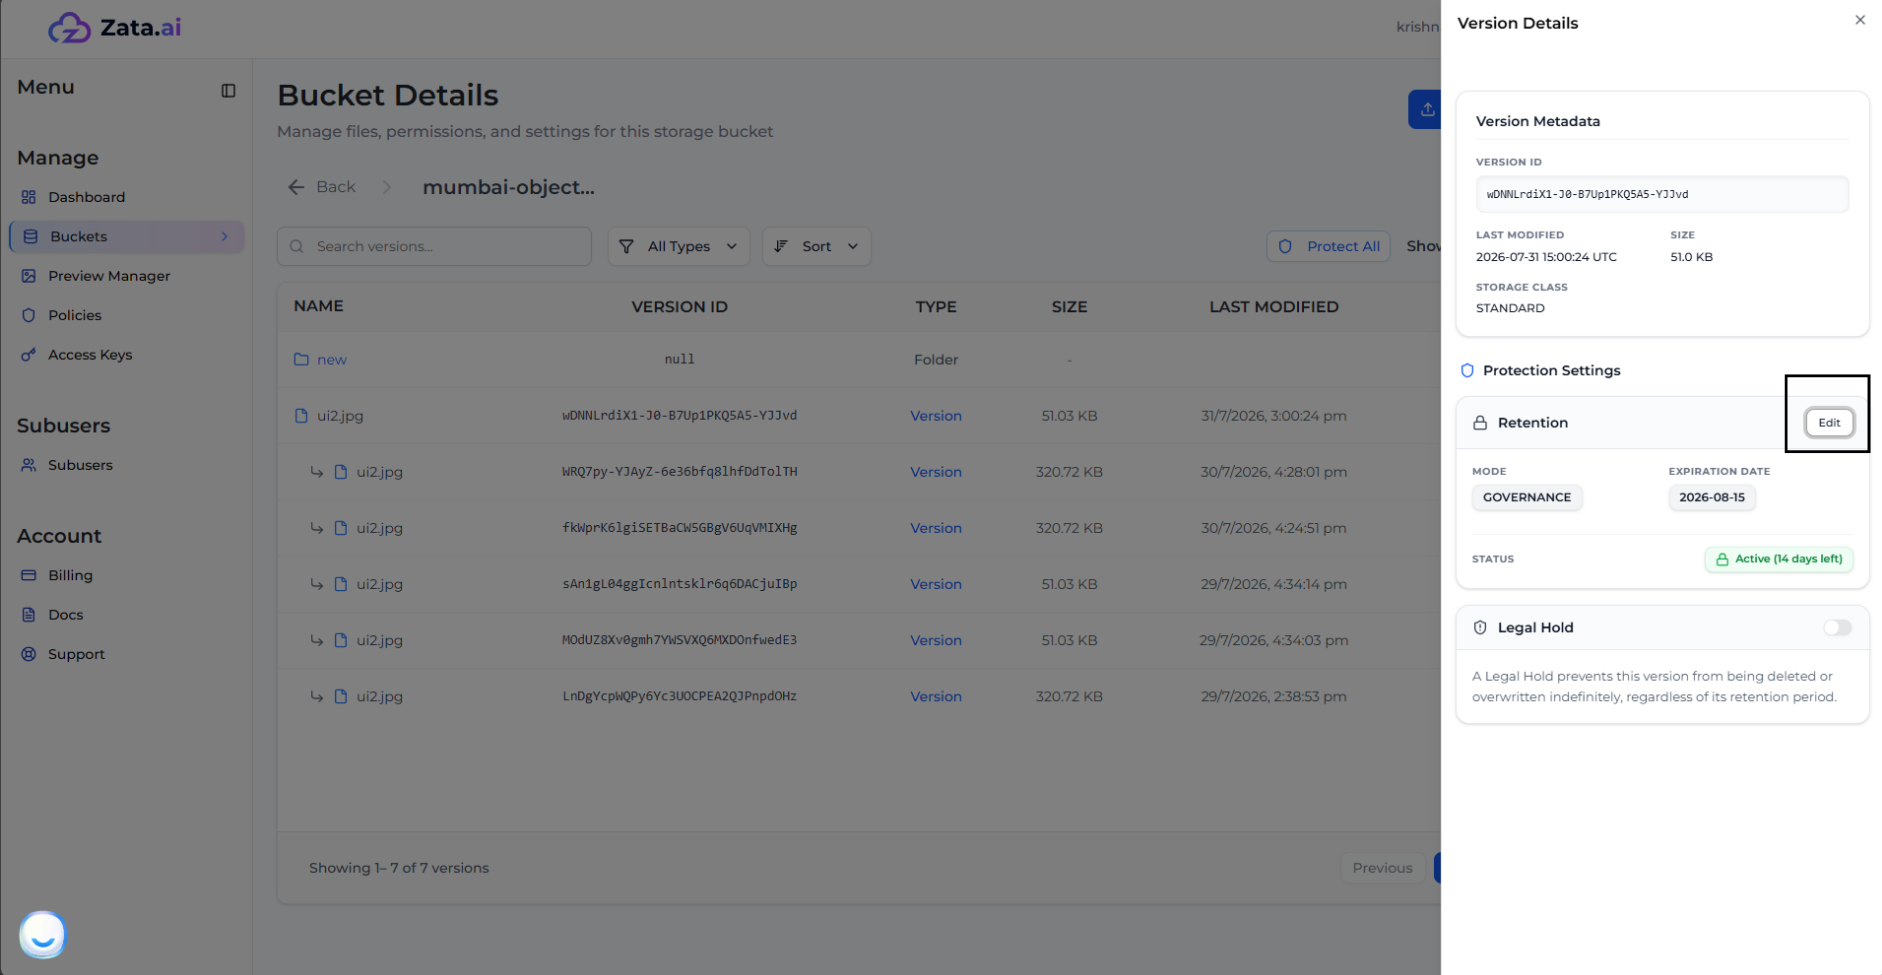Open Preview Manager in the sidebar
Viewport: 1882px width, 975px height.
point(109,276)
